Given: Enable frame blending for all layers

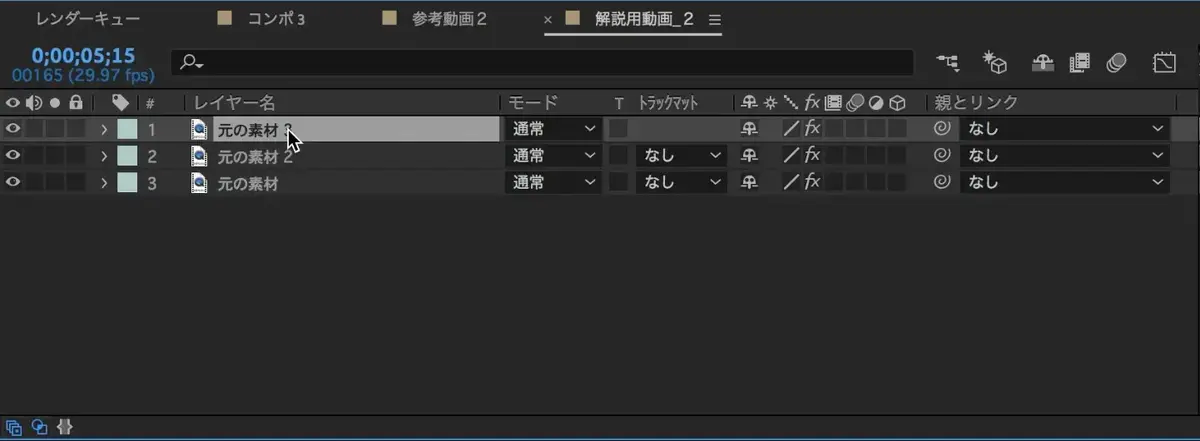Looking at the screenshot, I should [1079, 63].
